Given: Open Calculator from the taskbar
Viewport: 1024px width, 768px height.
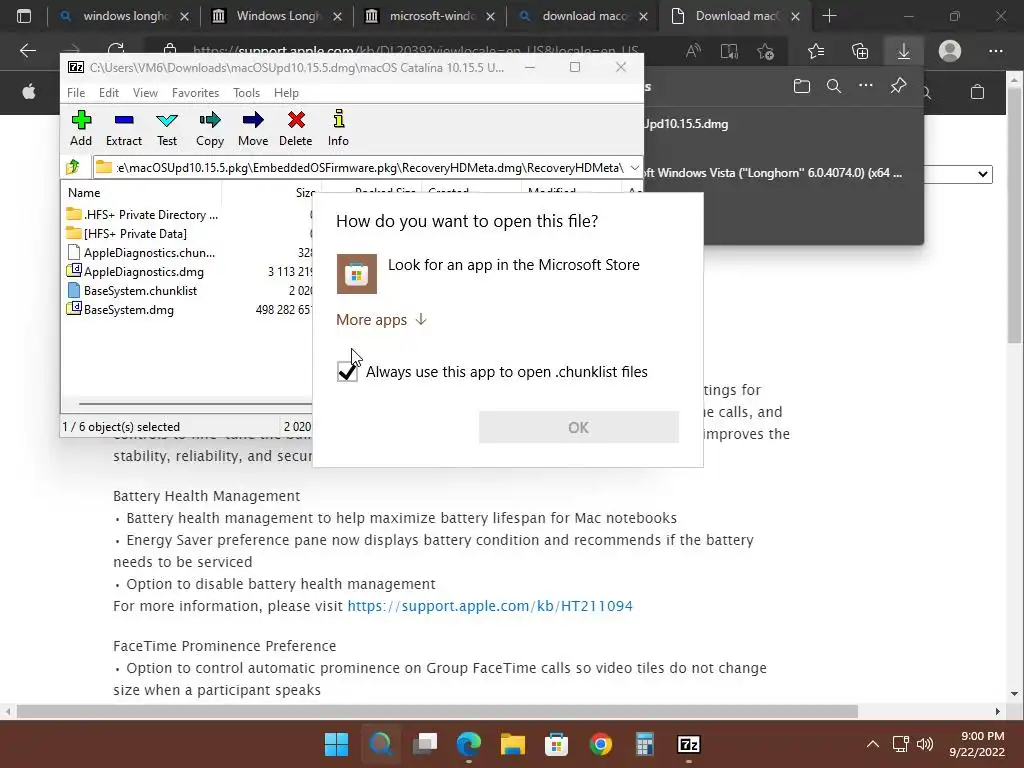Looking at the screenshot, I should click(x=645, y=744).
